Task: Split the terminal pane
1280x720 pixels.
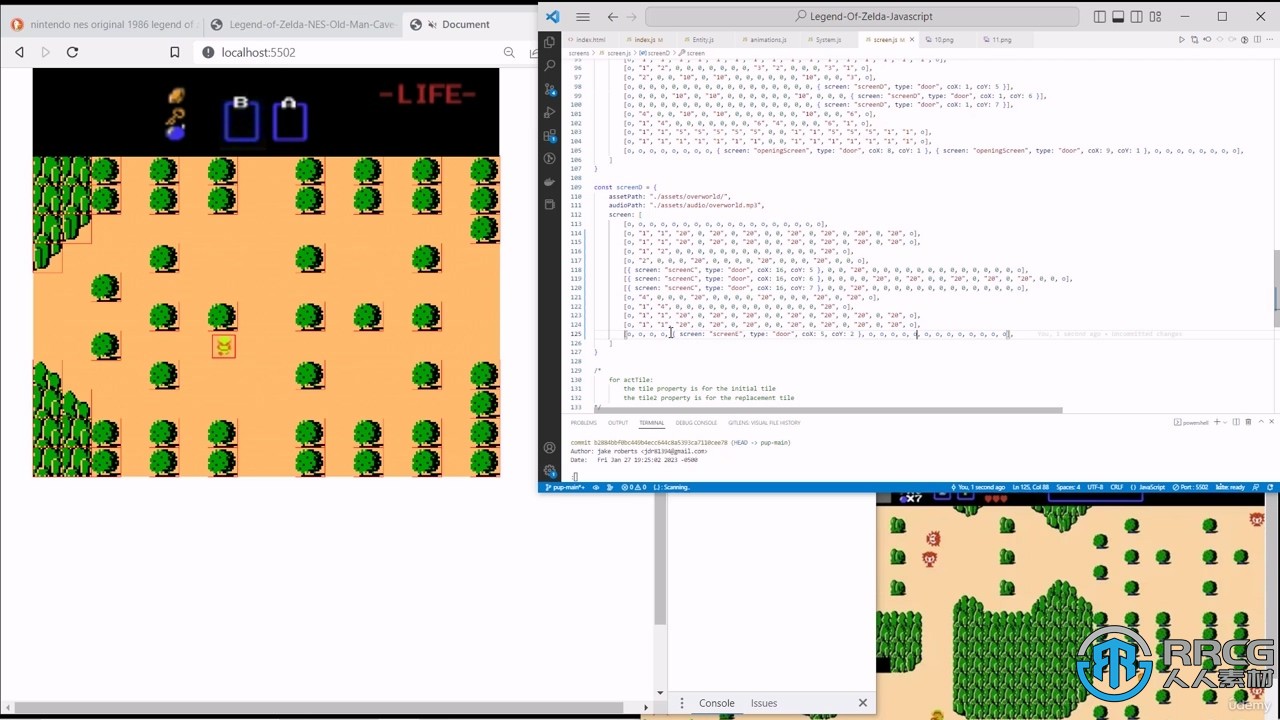Action: (1236, 422)
